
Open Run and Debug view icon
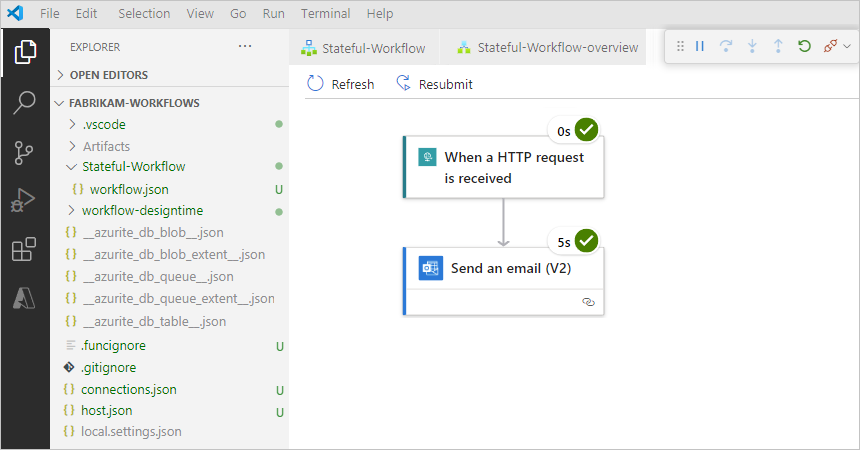25,201
